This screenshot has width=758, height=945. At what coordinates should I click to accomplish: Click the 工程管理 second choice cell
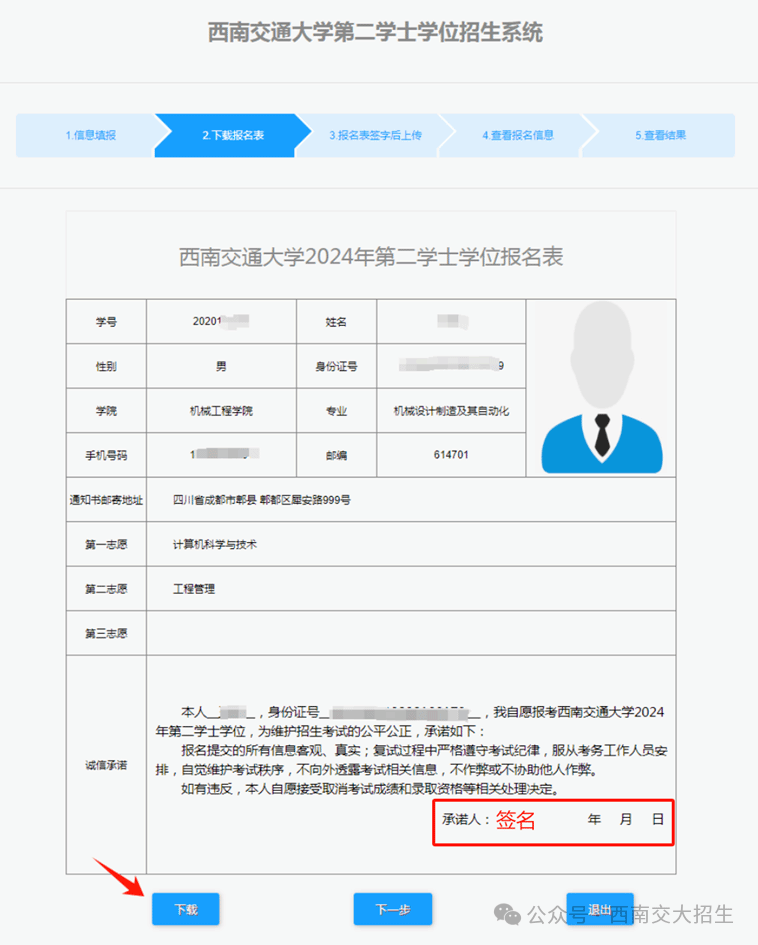pos(194,589)
